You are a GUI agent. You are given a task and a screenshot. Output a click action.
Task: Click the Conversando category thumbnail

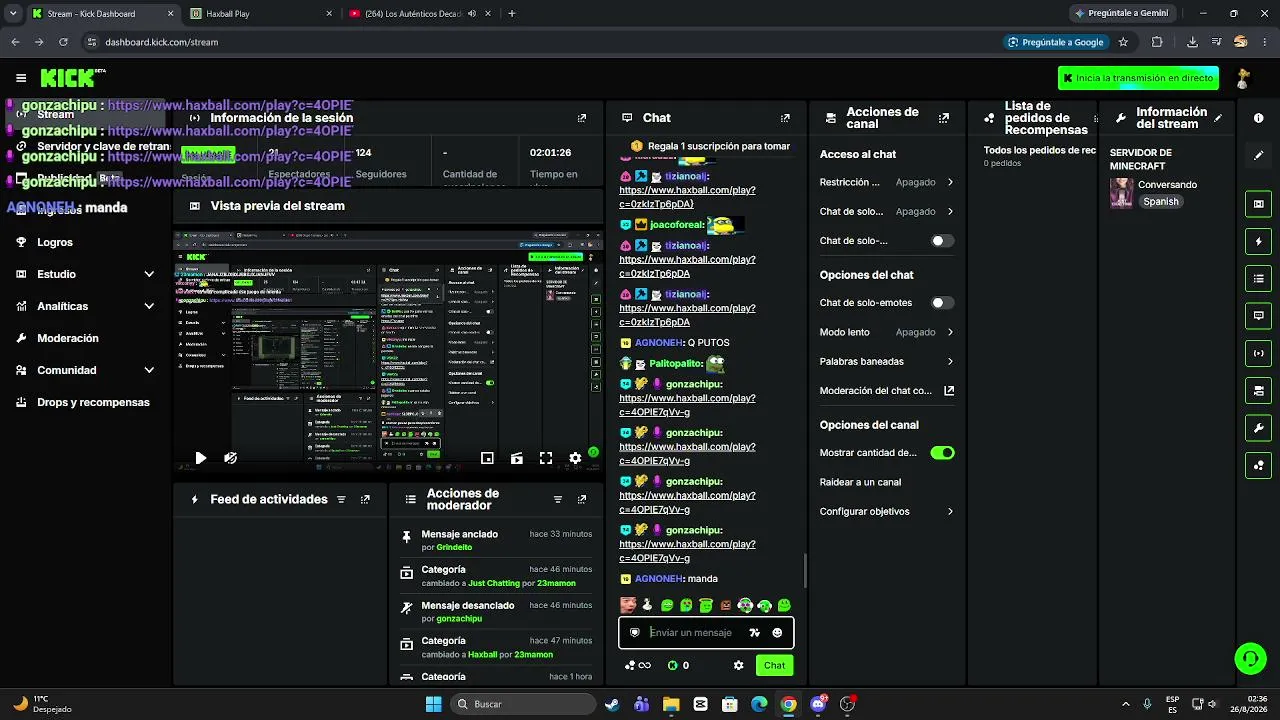[1122, 193]
